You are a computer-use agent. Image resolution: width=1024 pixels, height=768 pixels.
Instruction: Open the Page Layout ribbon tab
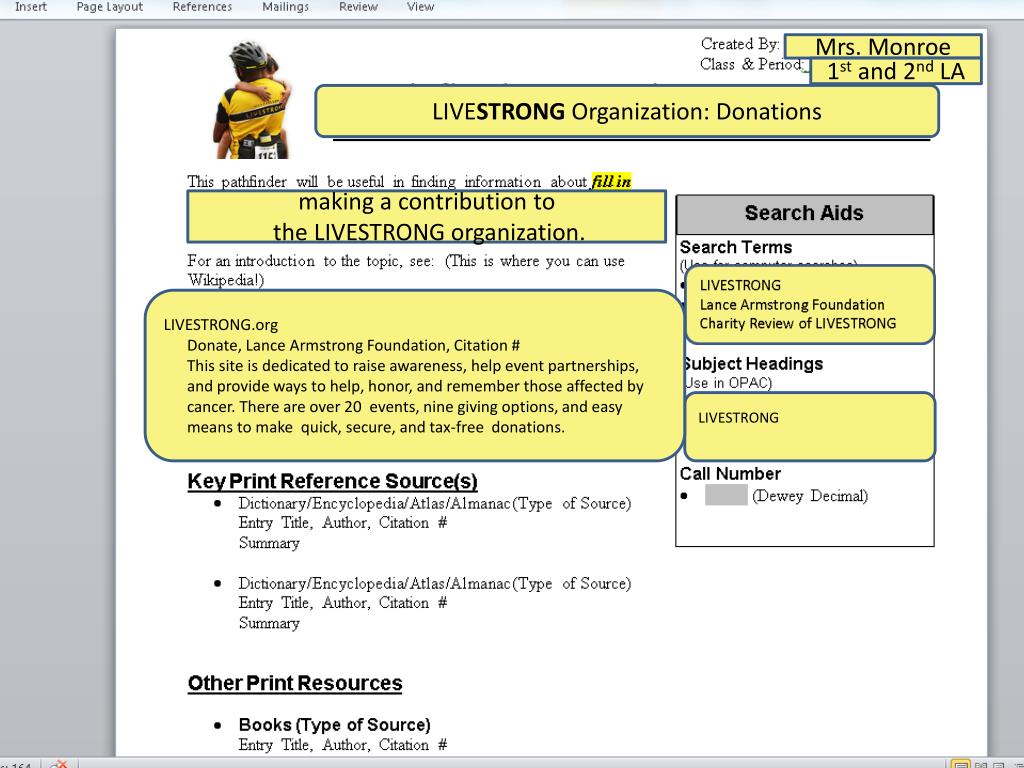tap(109, 7)
